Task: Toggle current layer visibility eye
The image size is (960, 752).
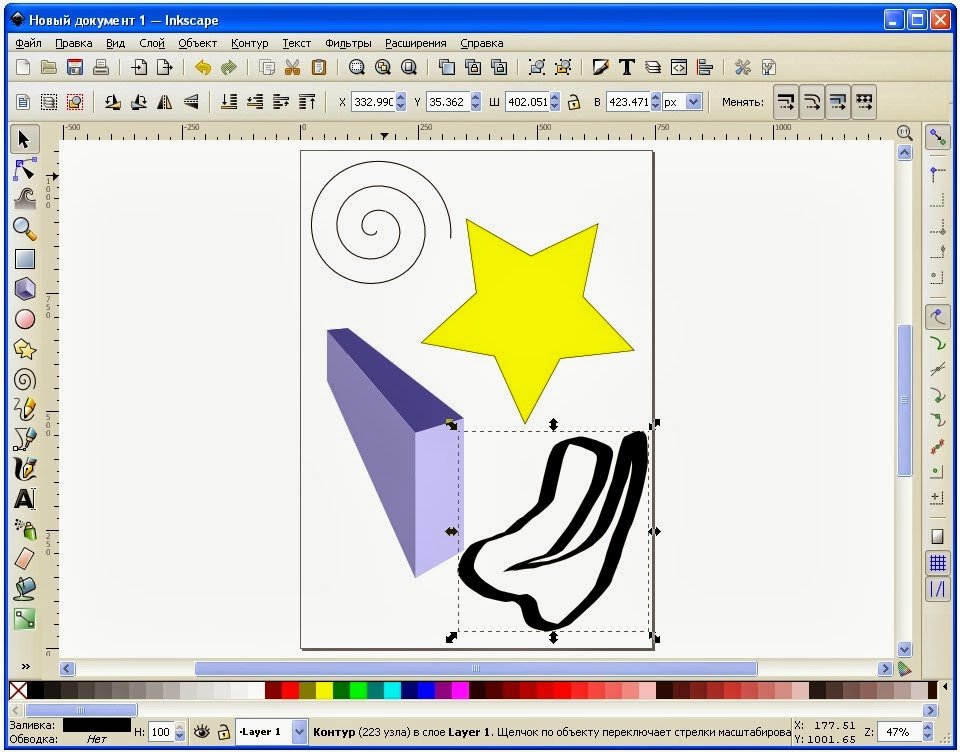Action: click(x=202, y=732)
